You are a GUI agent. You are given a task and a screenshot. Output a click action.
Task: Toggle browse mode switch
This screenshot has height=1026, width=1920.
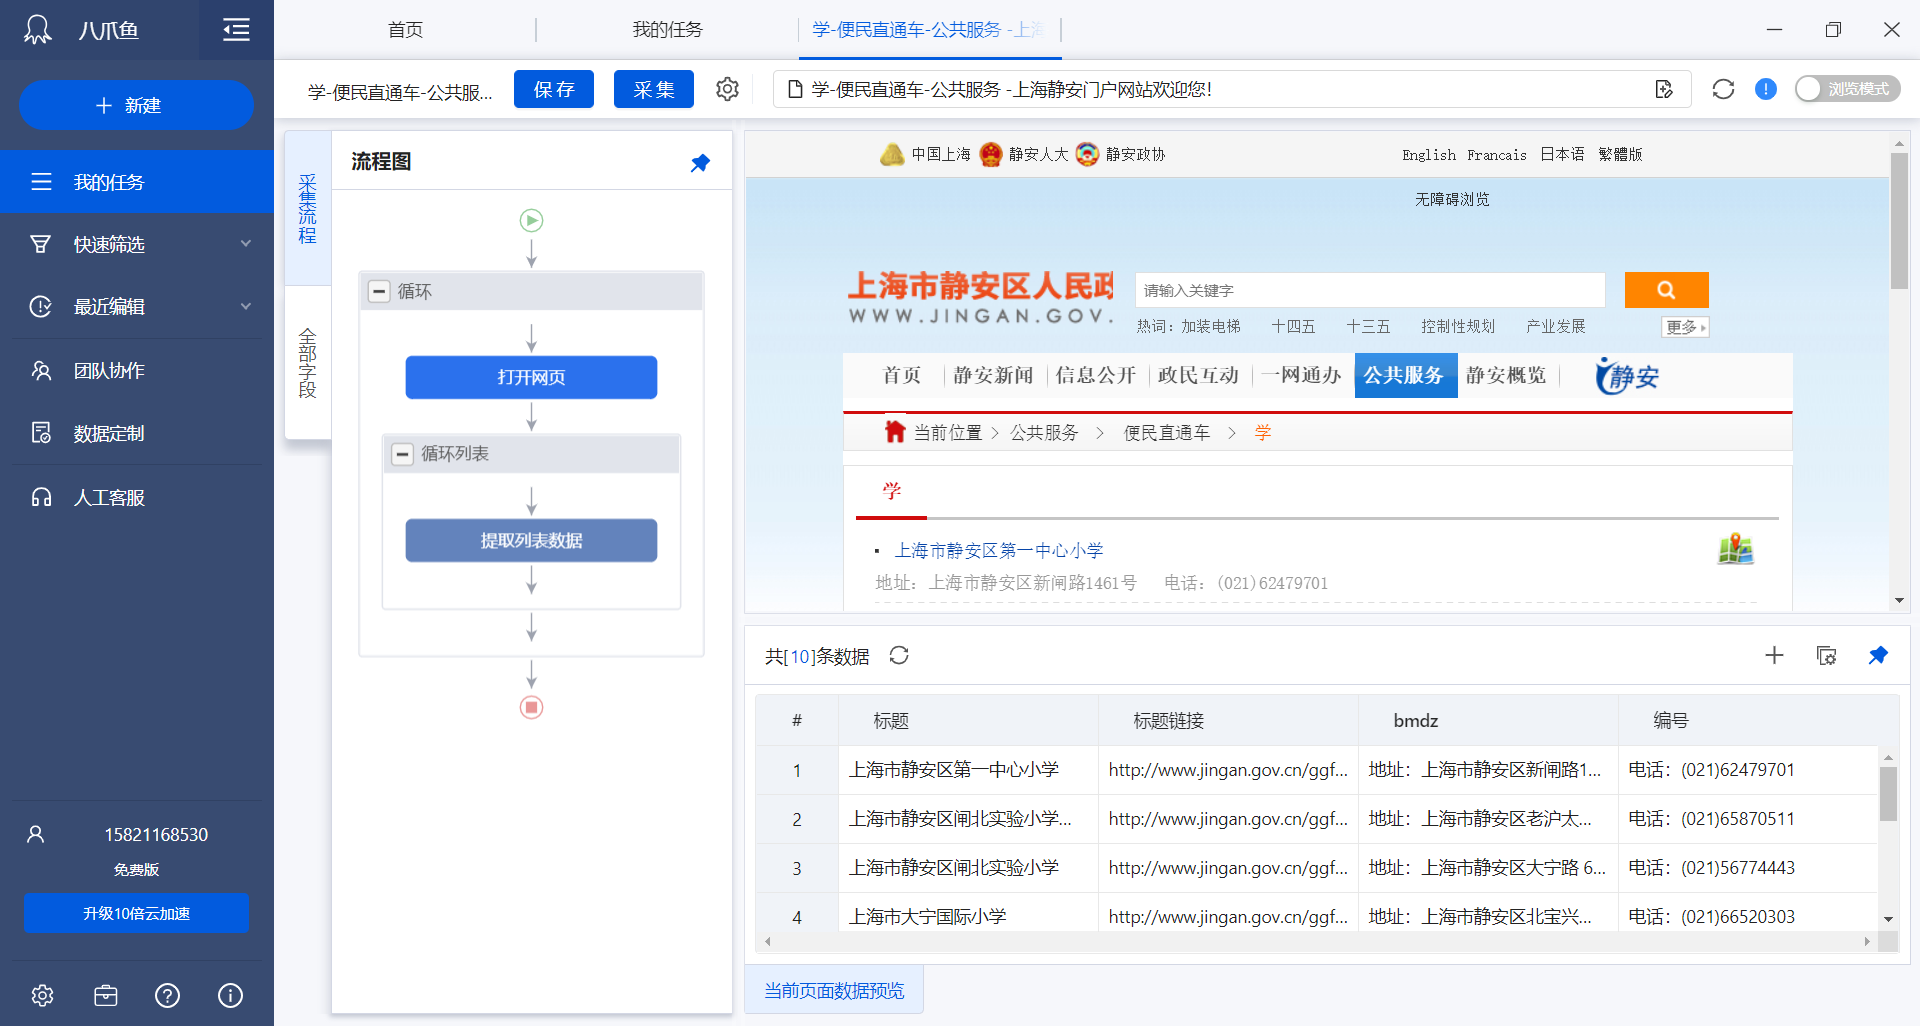(1847, 89)
